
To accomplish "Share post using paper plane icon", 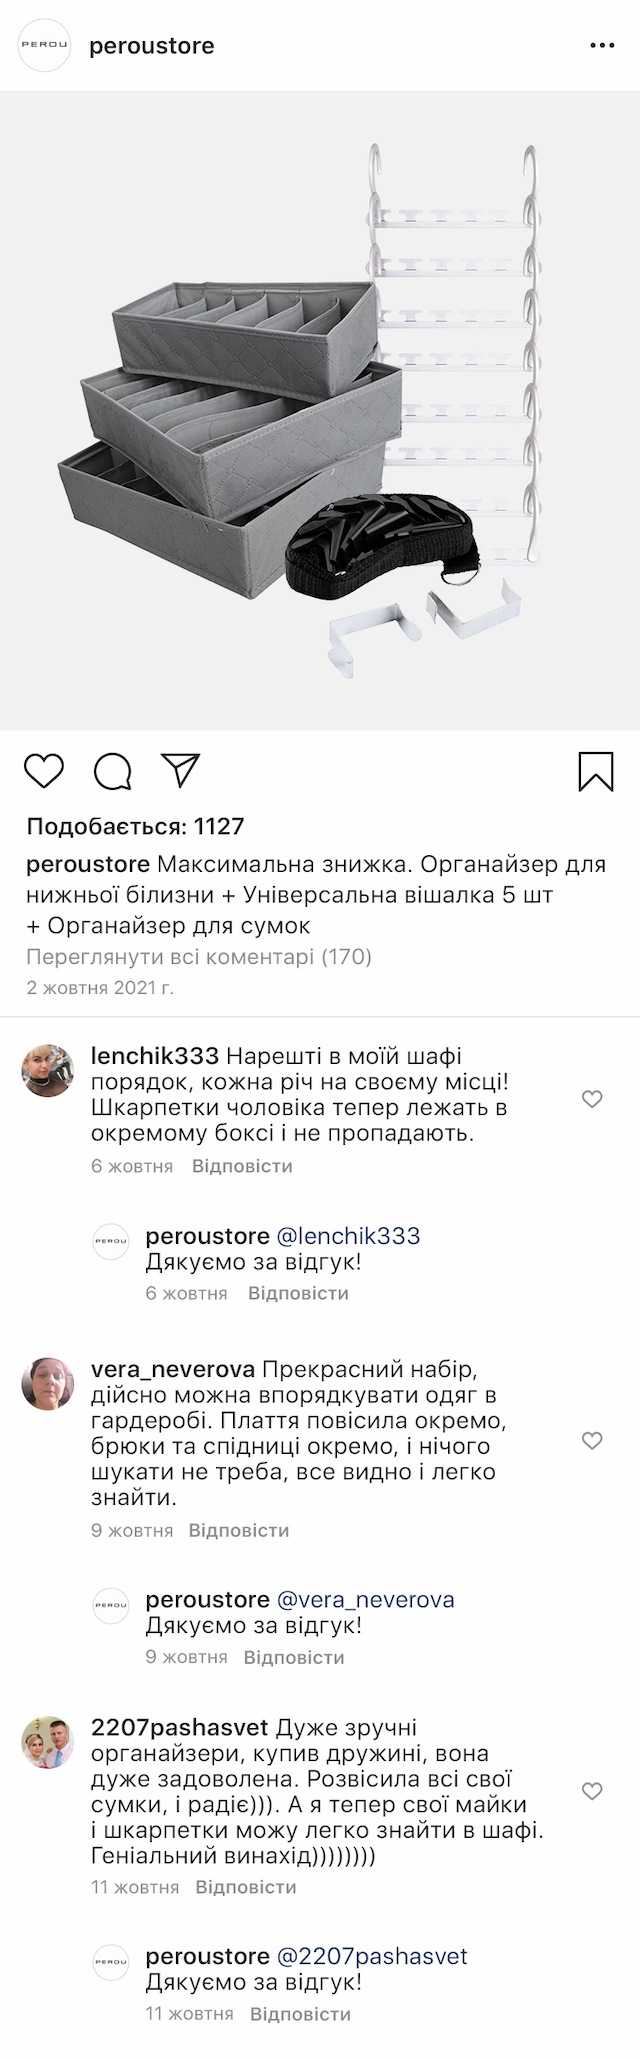I will 182,770.
